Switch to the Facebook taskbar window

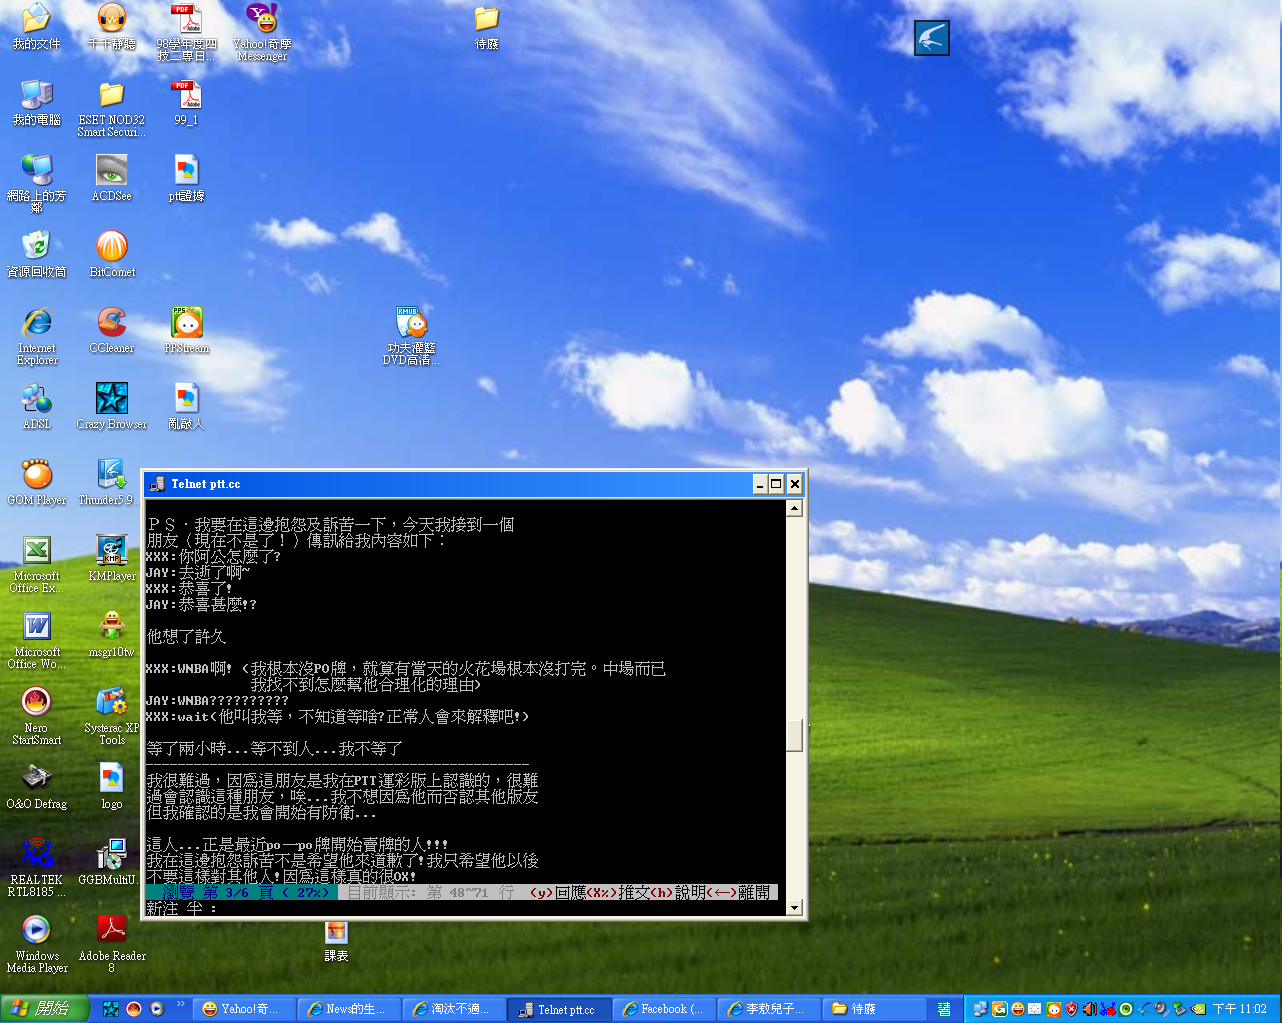pyautogui.click(x=663, y=1009)
